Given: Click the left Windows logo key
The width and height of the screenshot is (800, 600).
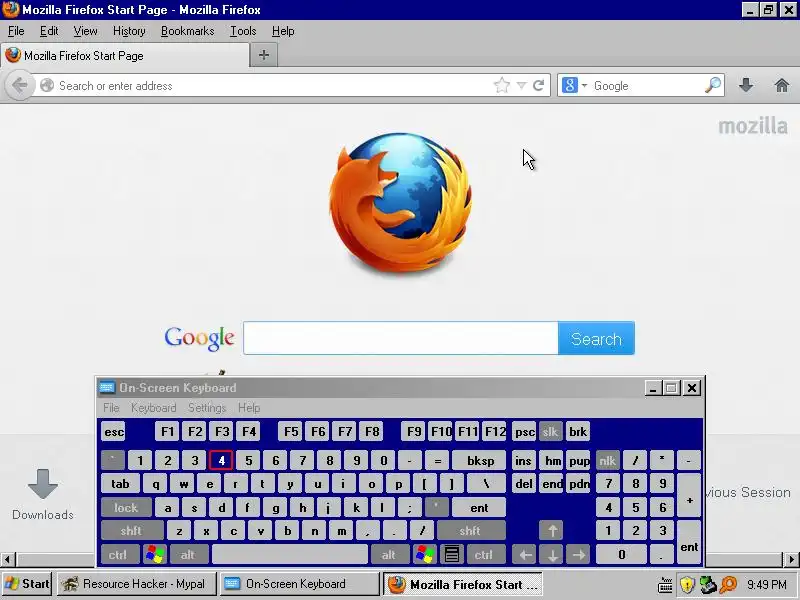Looking at the screenshot, I should (x=155, y=555).
